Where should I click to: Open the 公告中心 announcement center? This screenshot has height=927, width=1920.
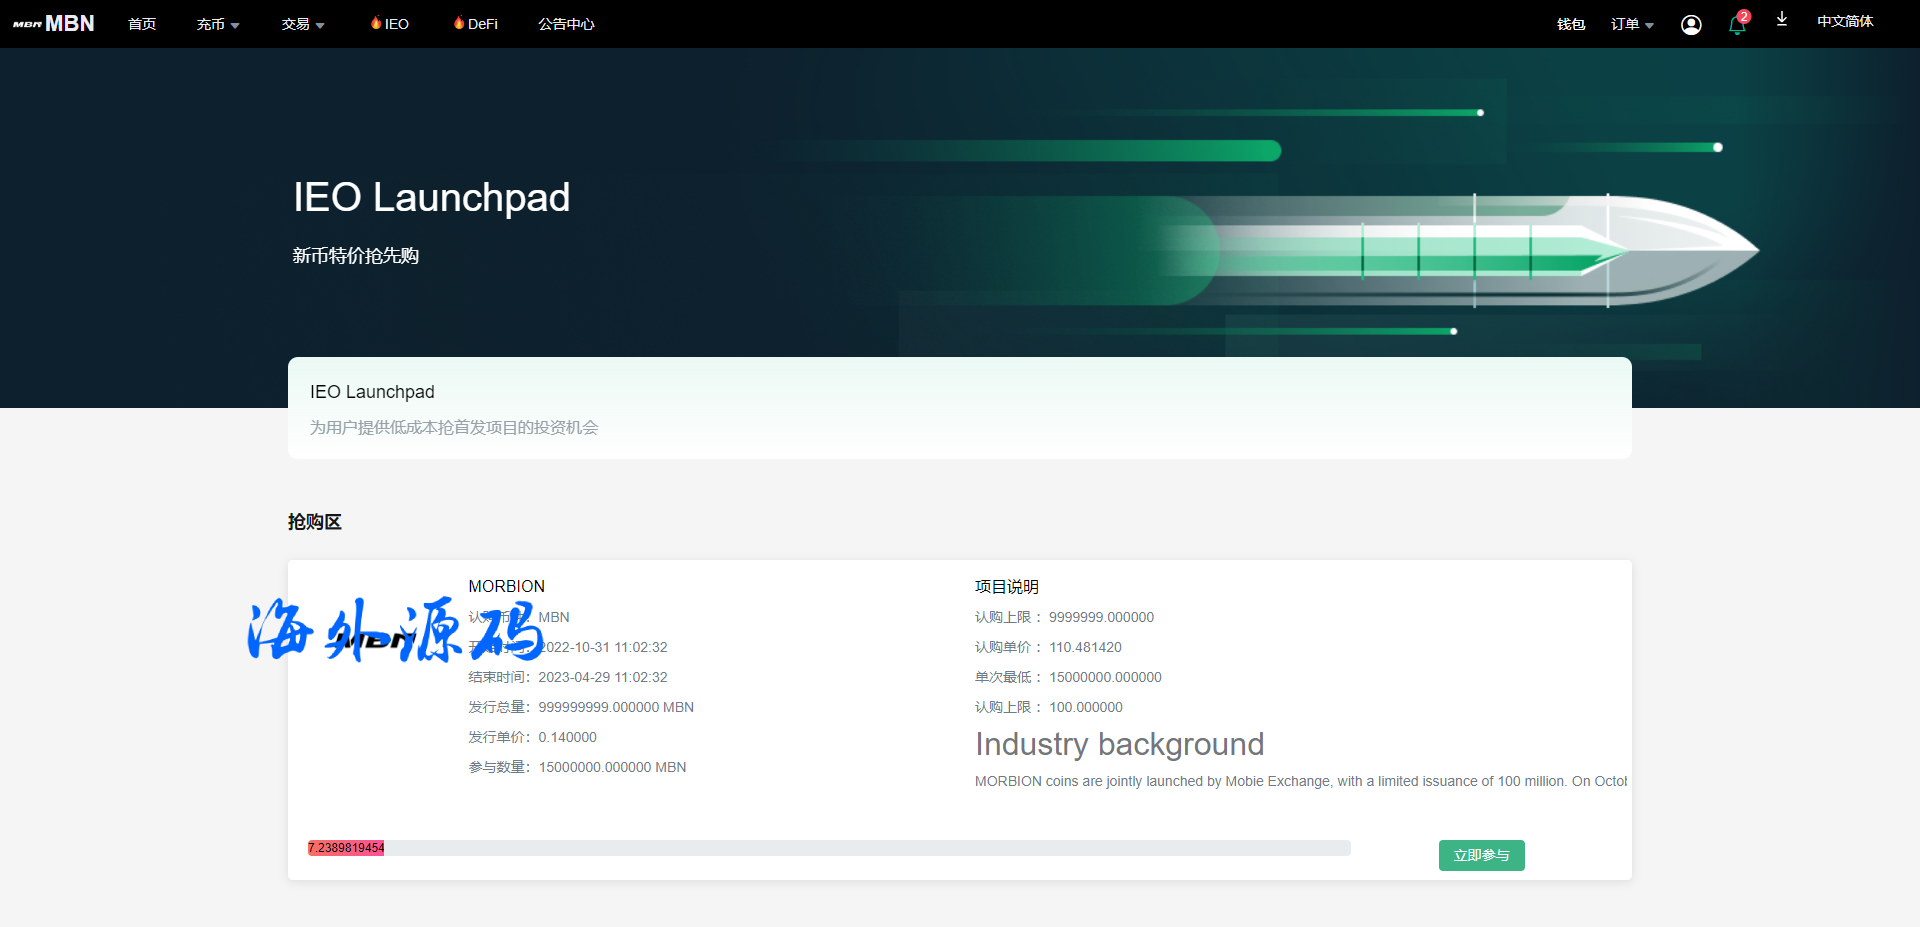566,24
